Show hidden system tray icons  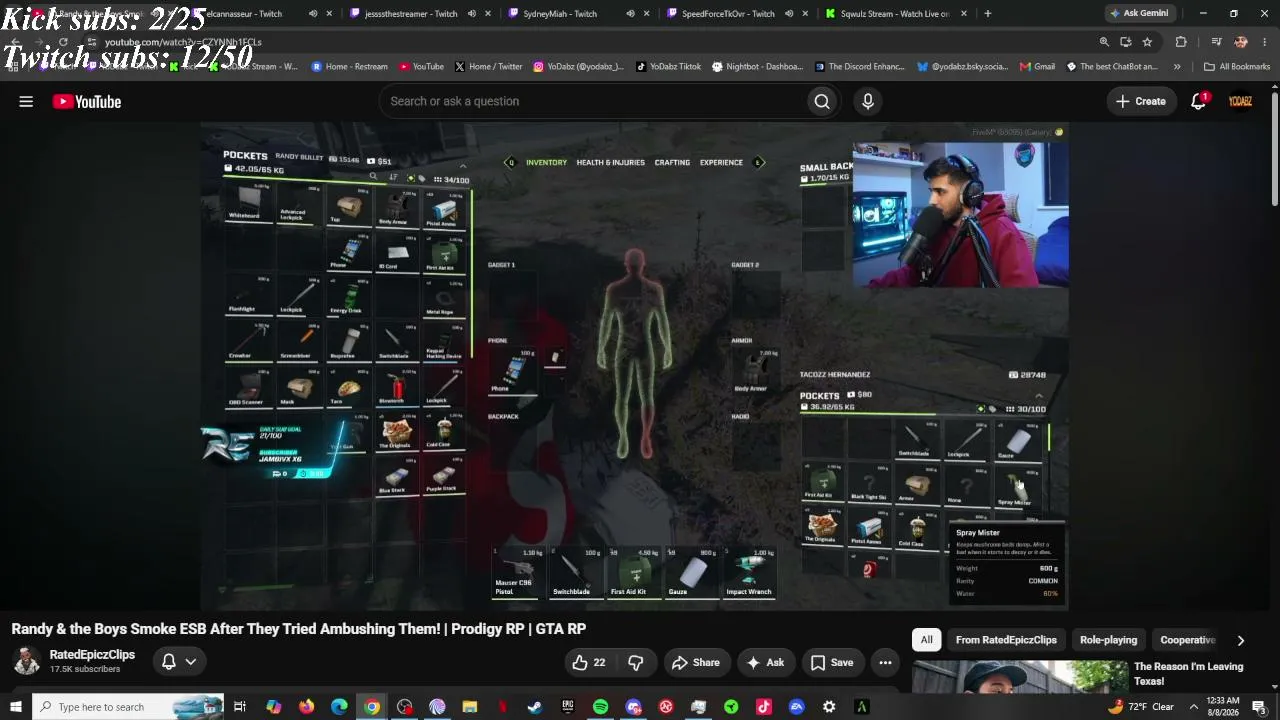click(1193, 707)
